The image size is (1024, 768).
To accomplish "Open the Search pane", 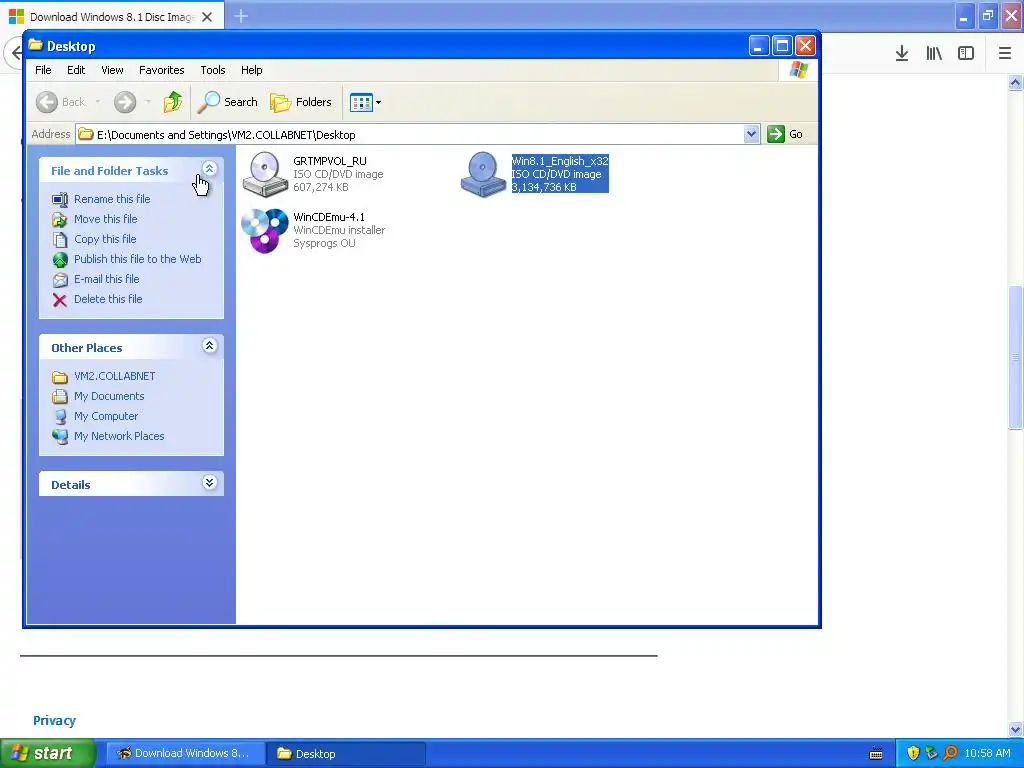I will 227,102.
